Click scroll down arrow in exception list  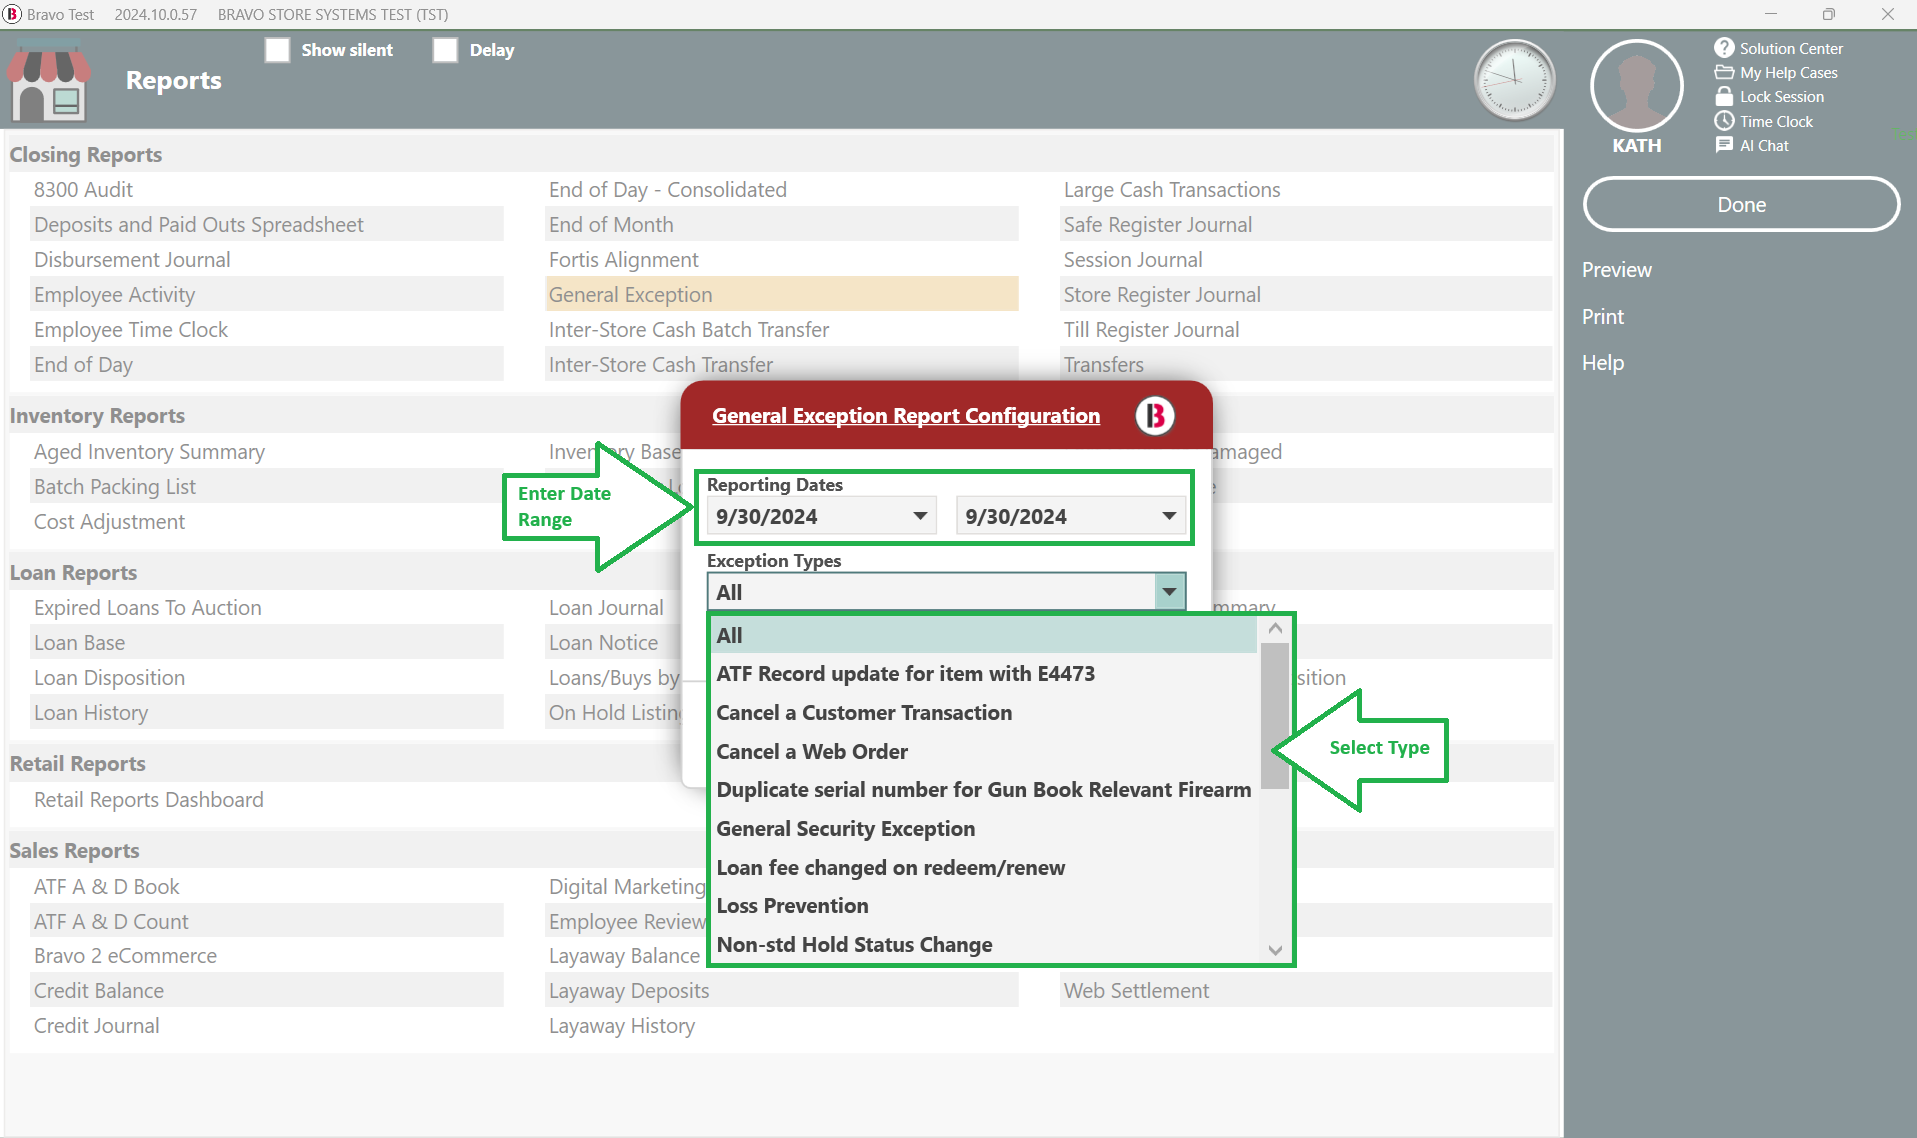(x=1275, y=950)
